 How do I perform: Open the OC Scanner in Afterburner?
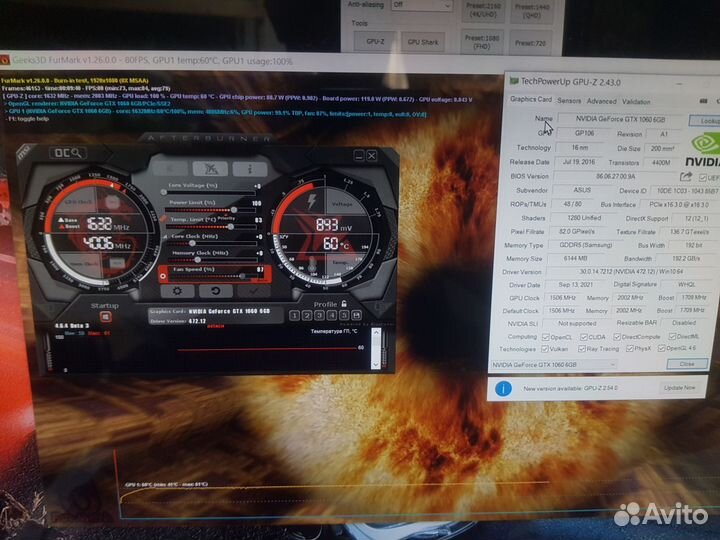[x=68, y=153]
